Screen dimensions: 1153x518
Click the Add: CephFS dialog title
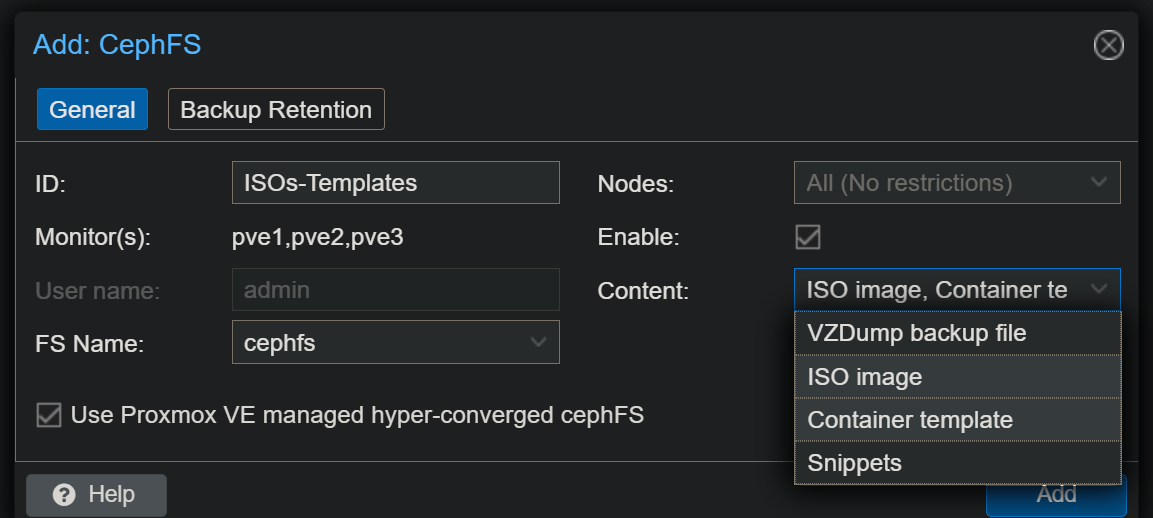(x=117, y=45)
